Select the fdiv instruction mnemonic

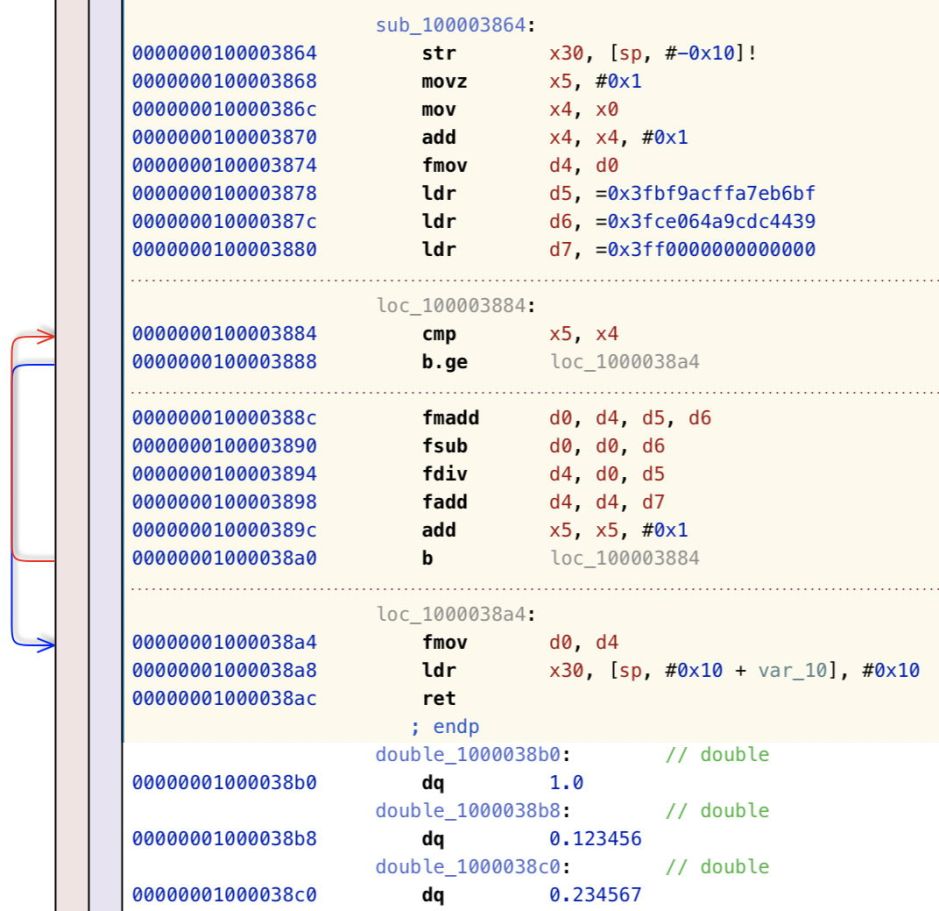[442, 473]
